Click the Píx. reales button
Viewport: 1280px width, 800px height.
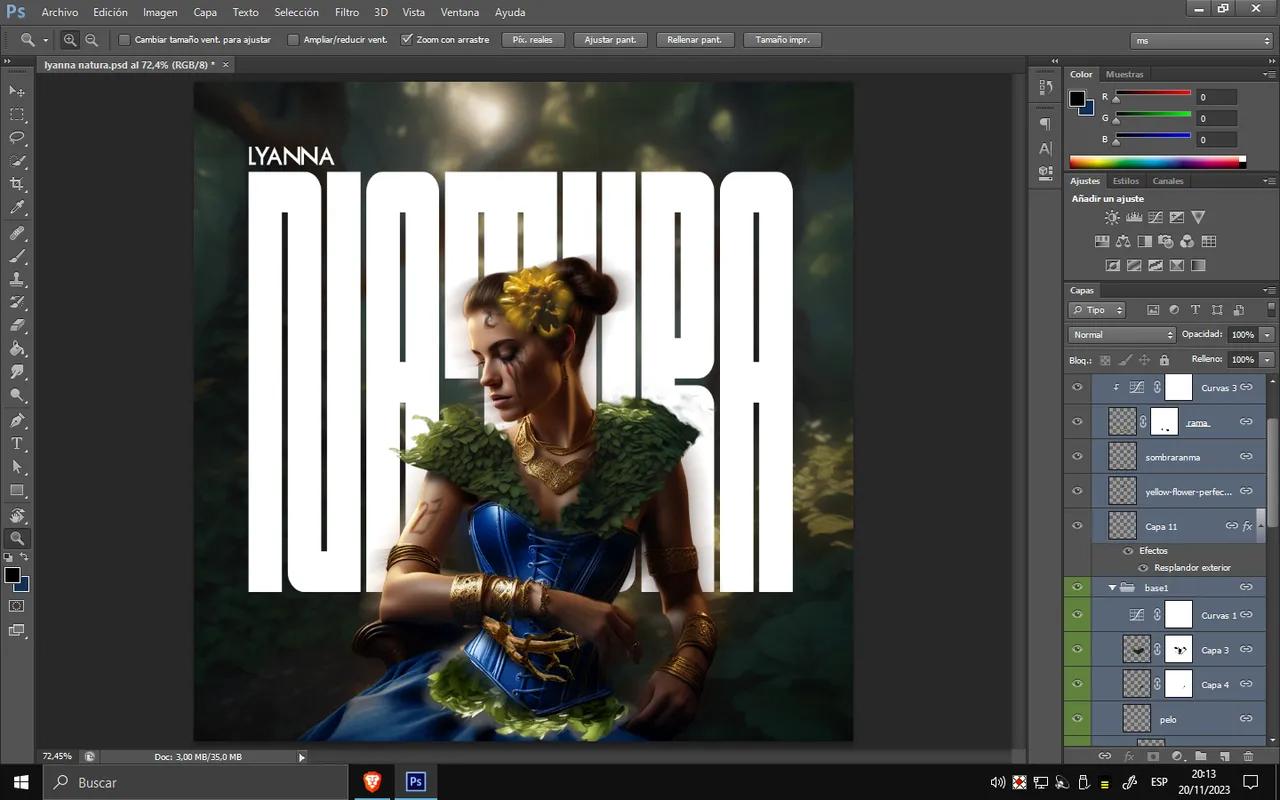pyautogui.click(x=533, y=40)
